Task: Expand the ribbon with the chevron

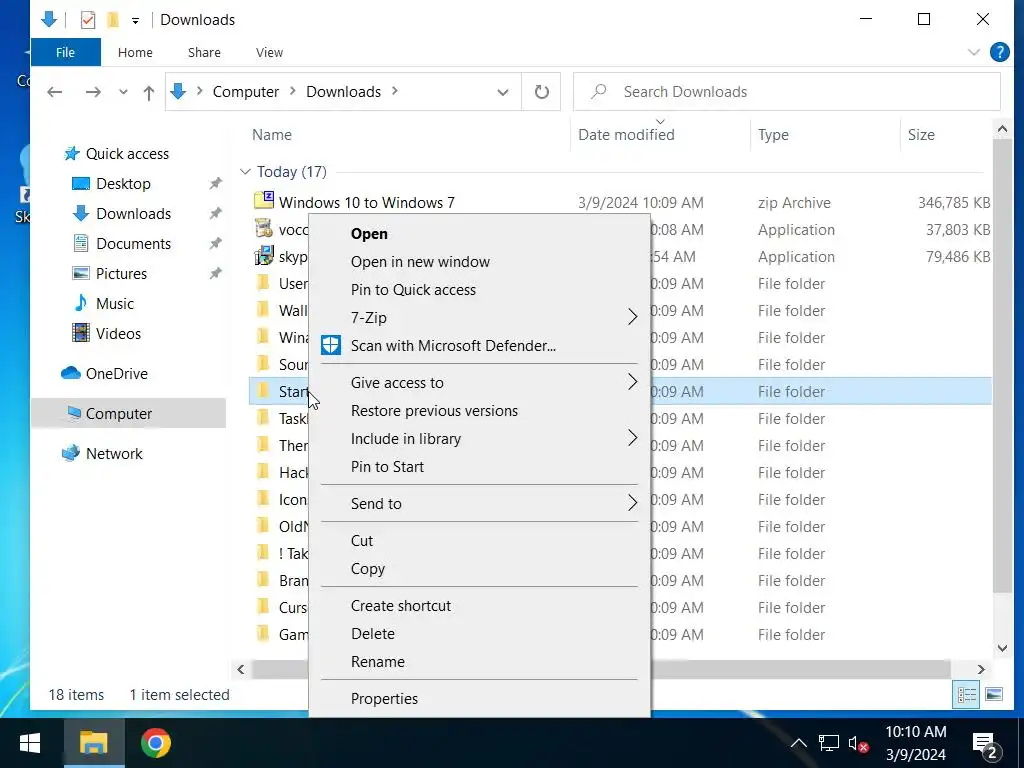Action: 974,52
